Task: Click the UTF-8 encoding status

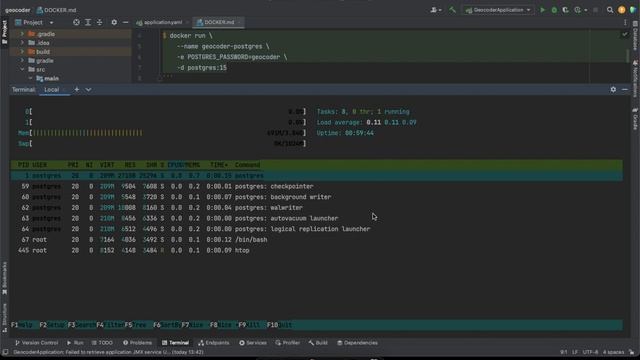Action: click(x=590, y=352)
